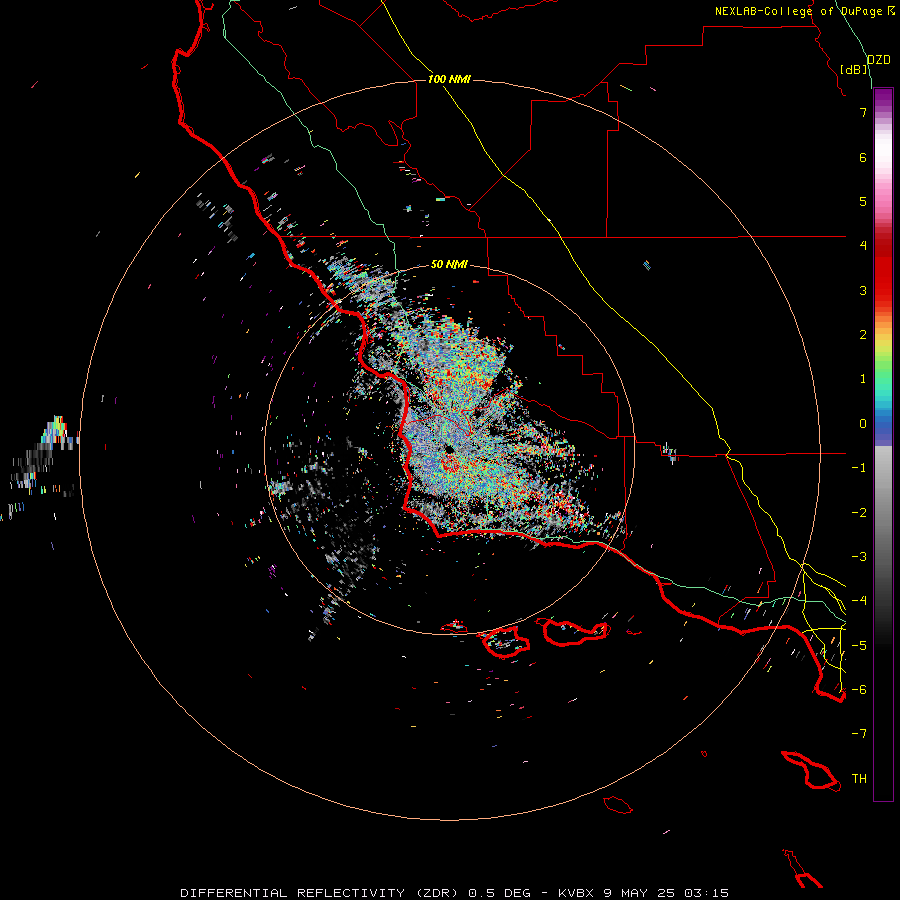Click the 50 NMI range ring label

click(449, 264)
